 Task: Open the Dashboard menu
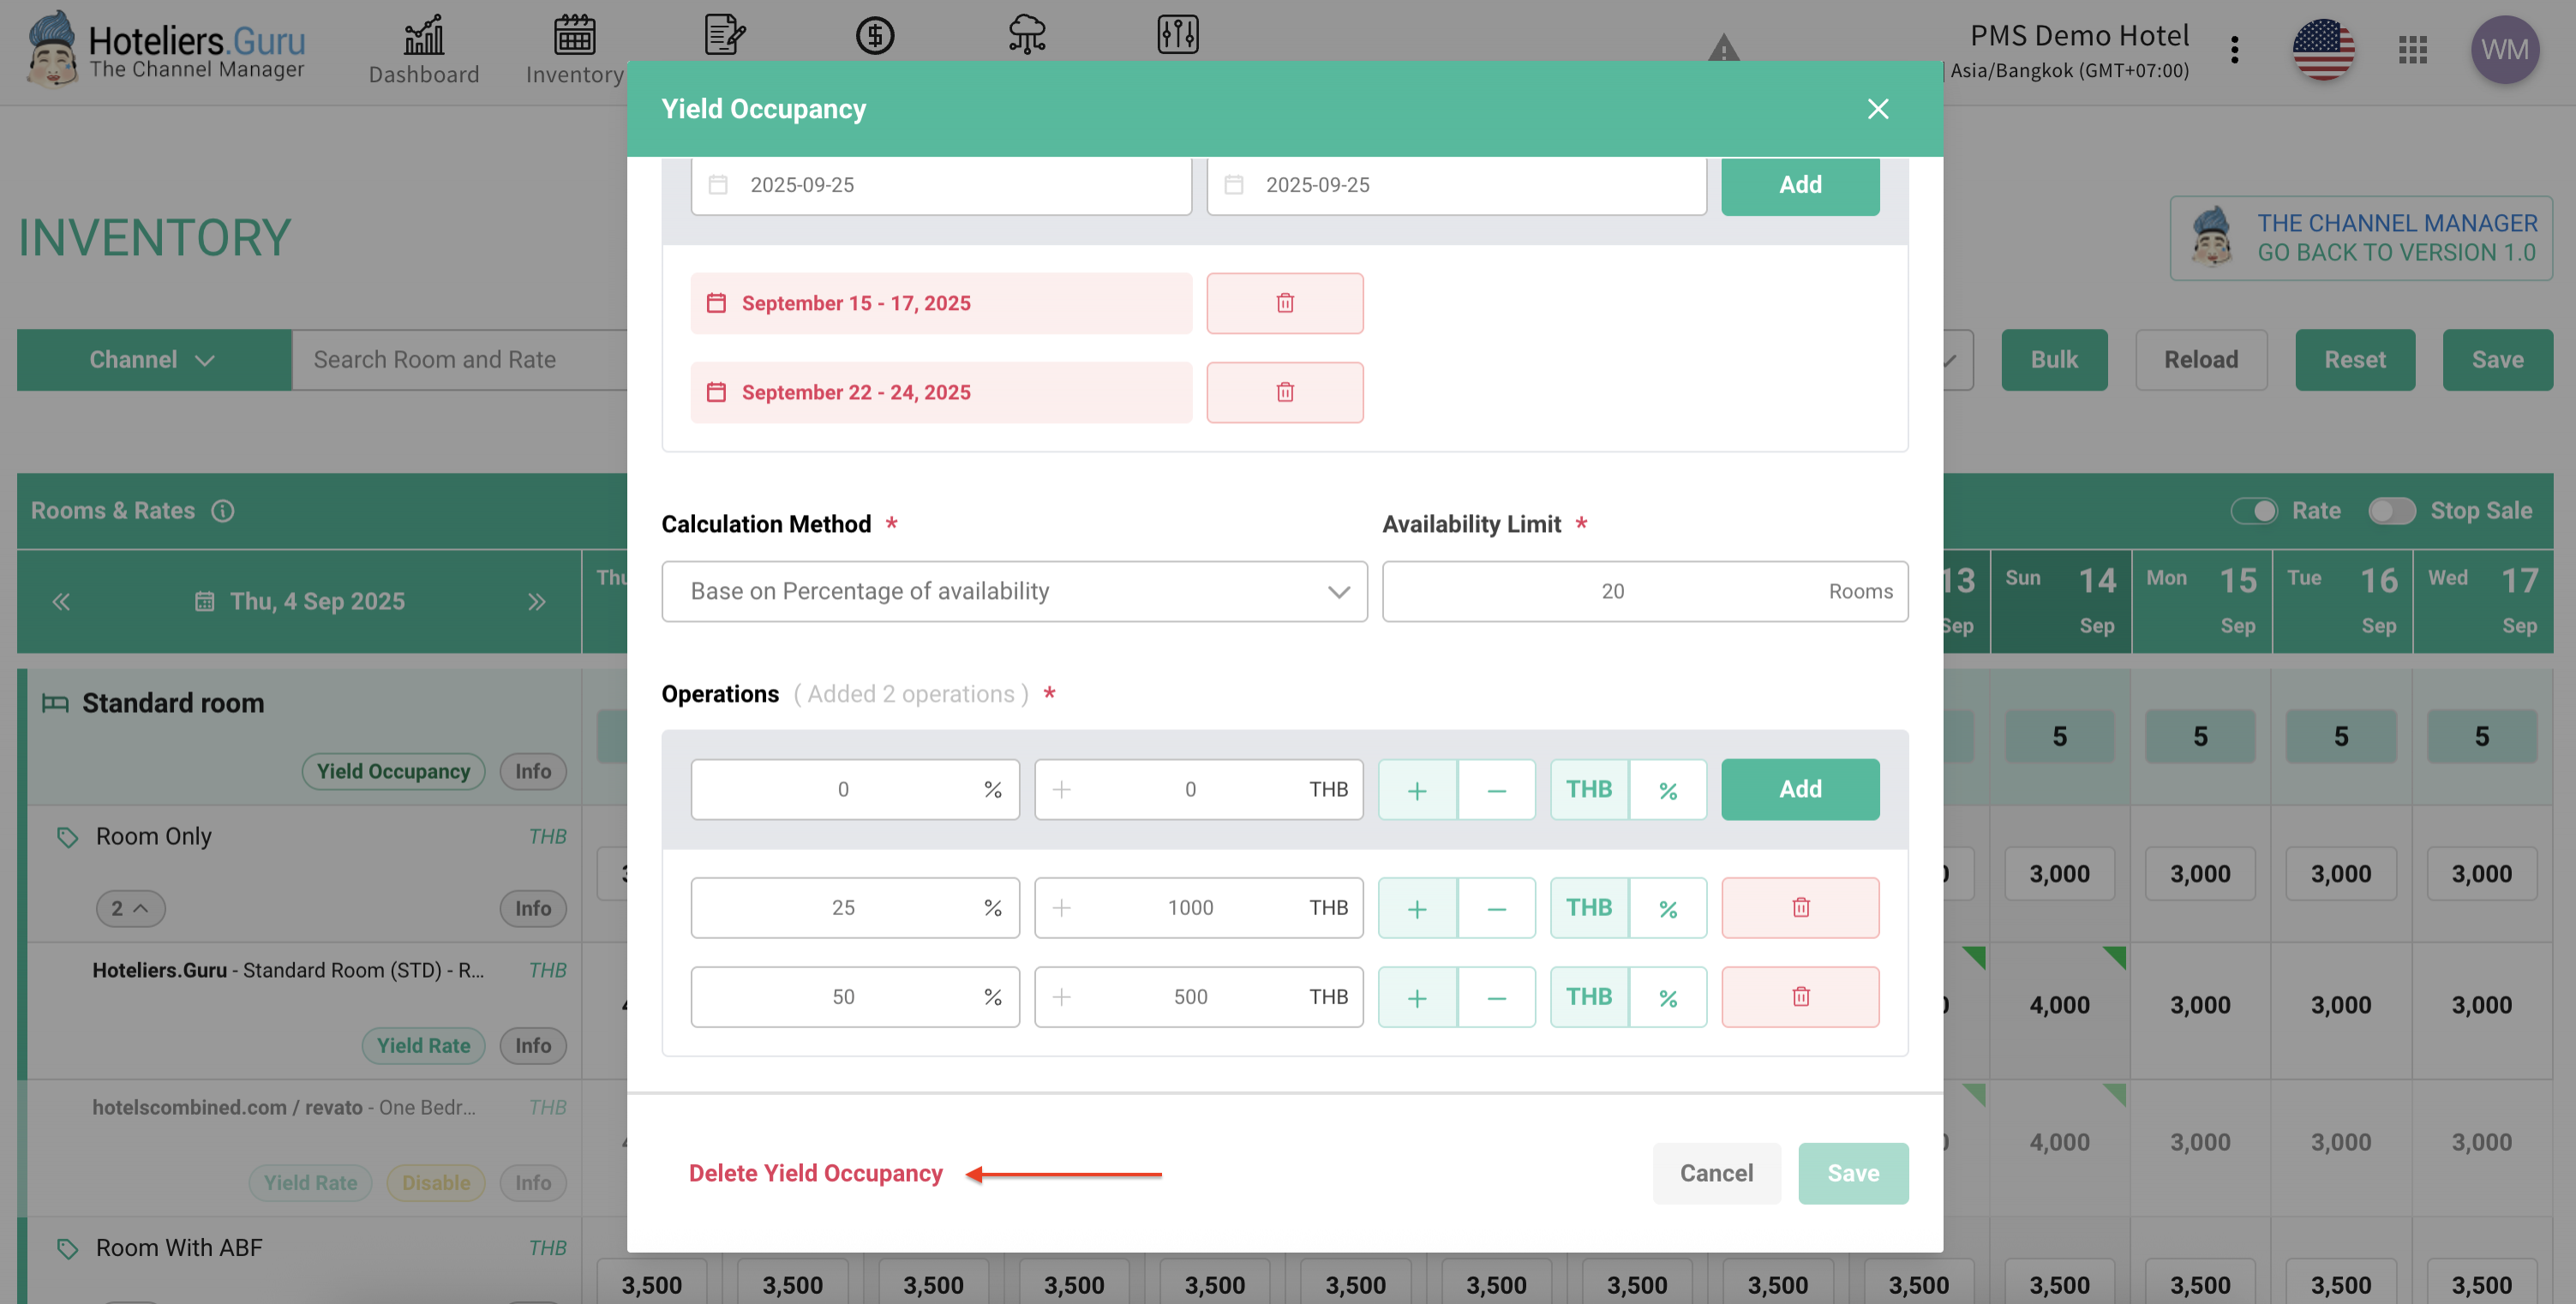[x=423, y=49]
